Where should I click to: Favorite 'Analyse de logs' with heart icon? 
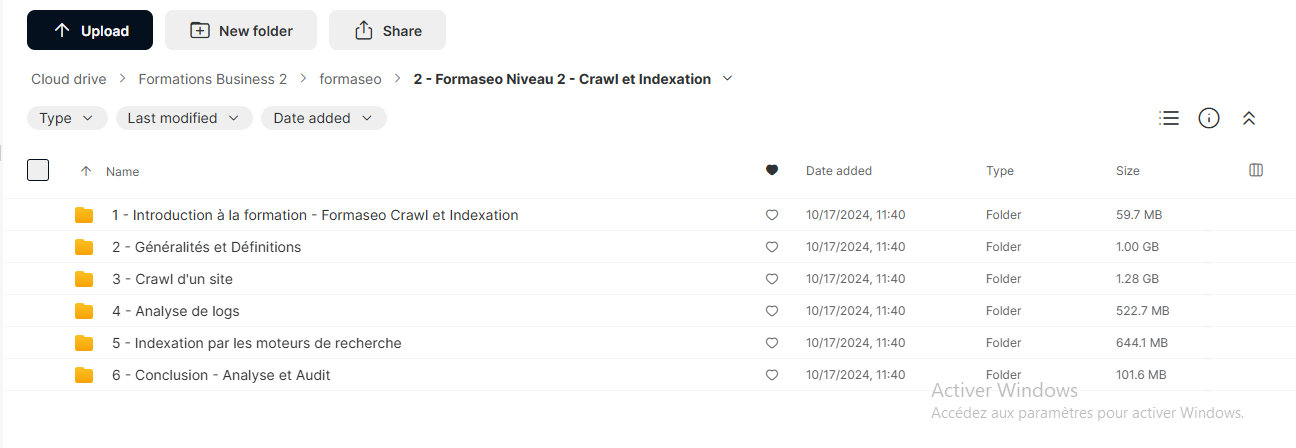[x=771, y=311]
